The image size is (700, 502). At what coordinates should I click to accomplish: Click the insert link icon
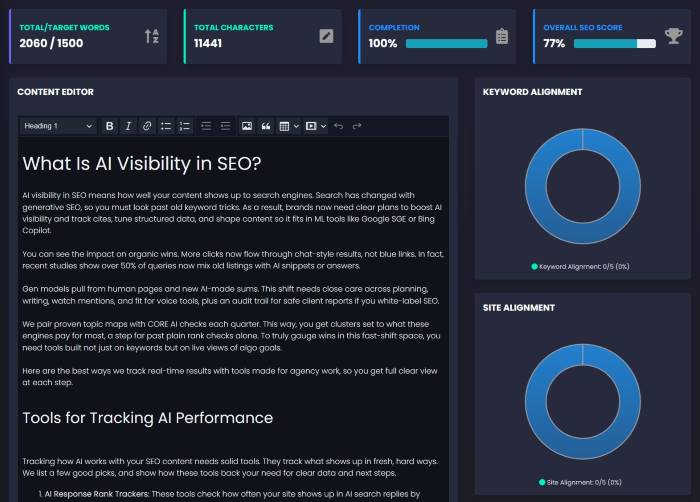pyautogui.click(x=147, y=126)
